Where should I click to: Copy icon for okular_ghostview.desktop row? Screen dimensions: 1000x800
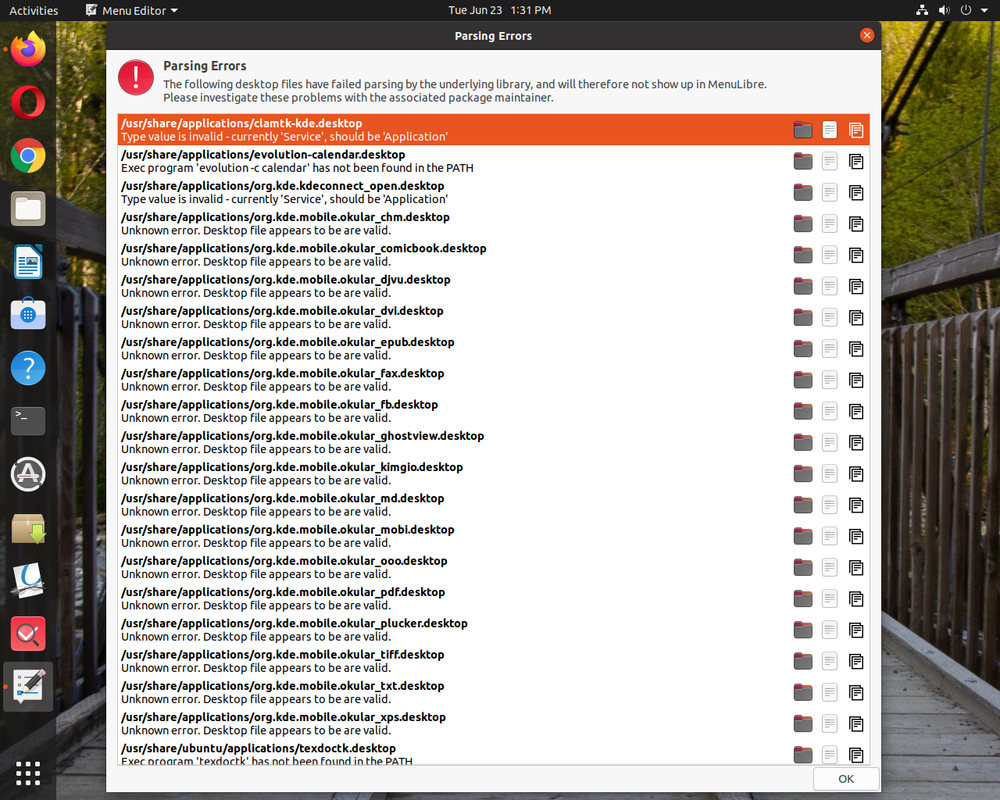856,443
